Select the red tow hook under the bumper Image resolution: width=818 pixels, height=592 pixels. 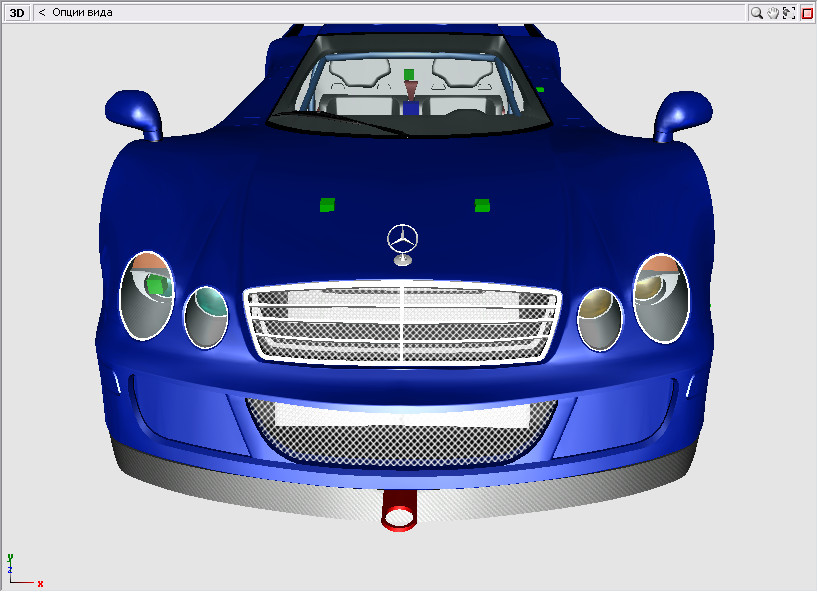tap(399, 511)
